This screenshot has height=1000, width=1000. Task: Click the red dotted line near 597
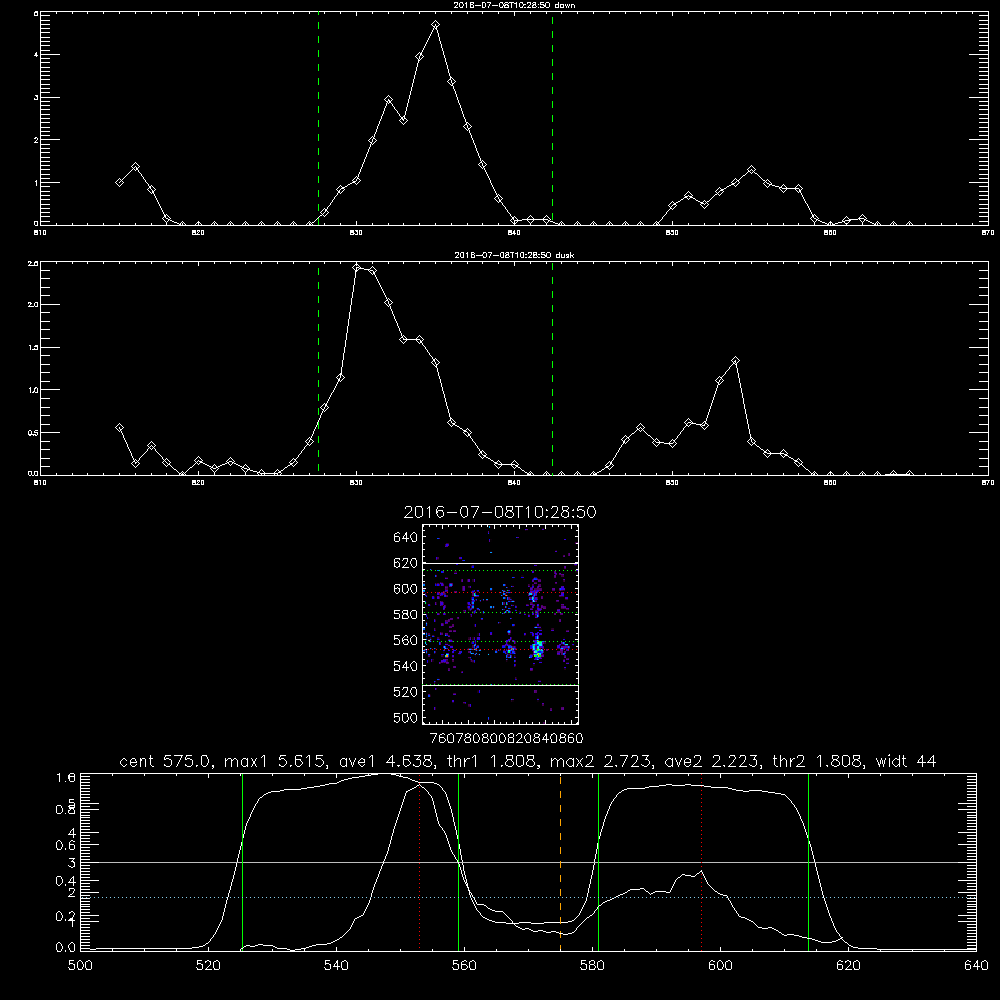click(x=702, y=862)
